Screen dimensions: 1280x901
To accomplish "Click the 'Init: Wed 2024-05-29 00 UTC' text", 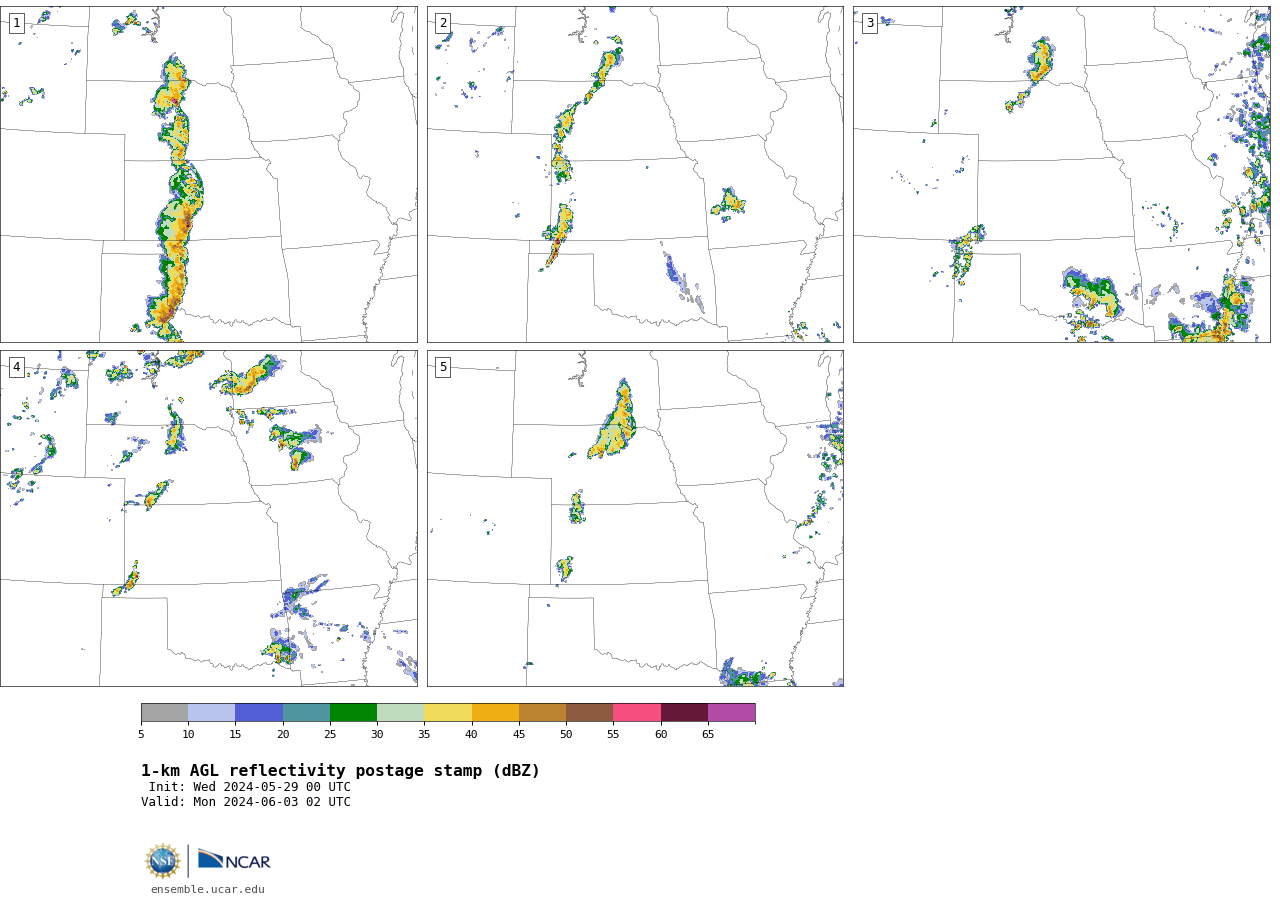I will tap(250, 787).
